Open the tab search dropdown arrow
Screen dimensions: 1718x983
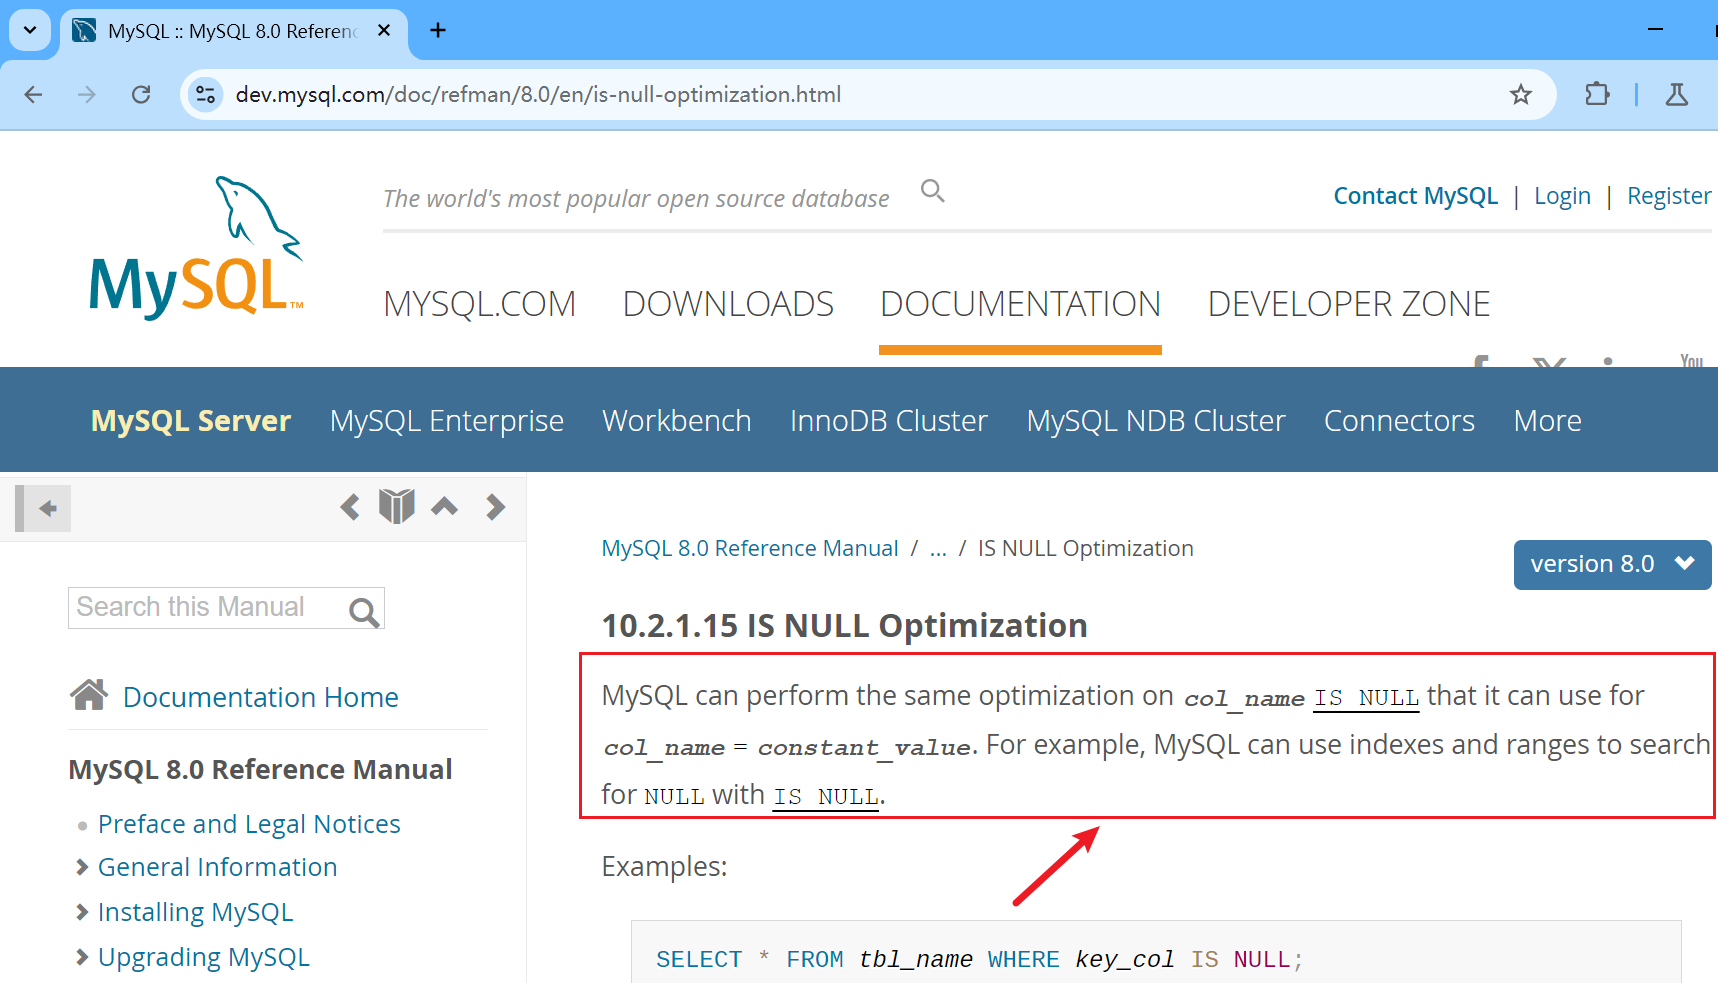pyautogui.click(x=30, y=30)
